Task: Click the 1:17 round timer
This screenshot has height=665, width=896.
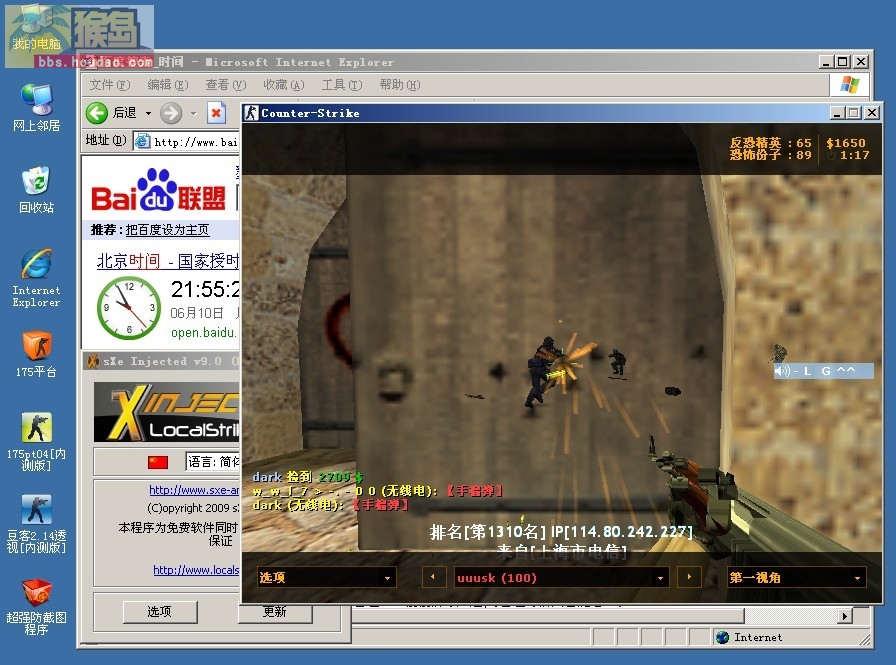Action: click(x=854, y=155)
